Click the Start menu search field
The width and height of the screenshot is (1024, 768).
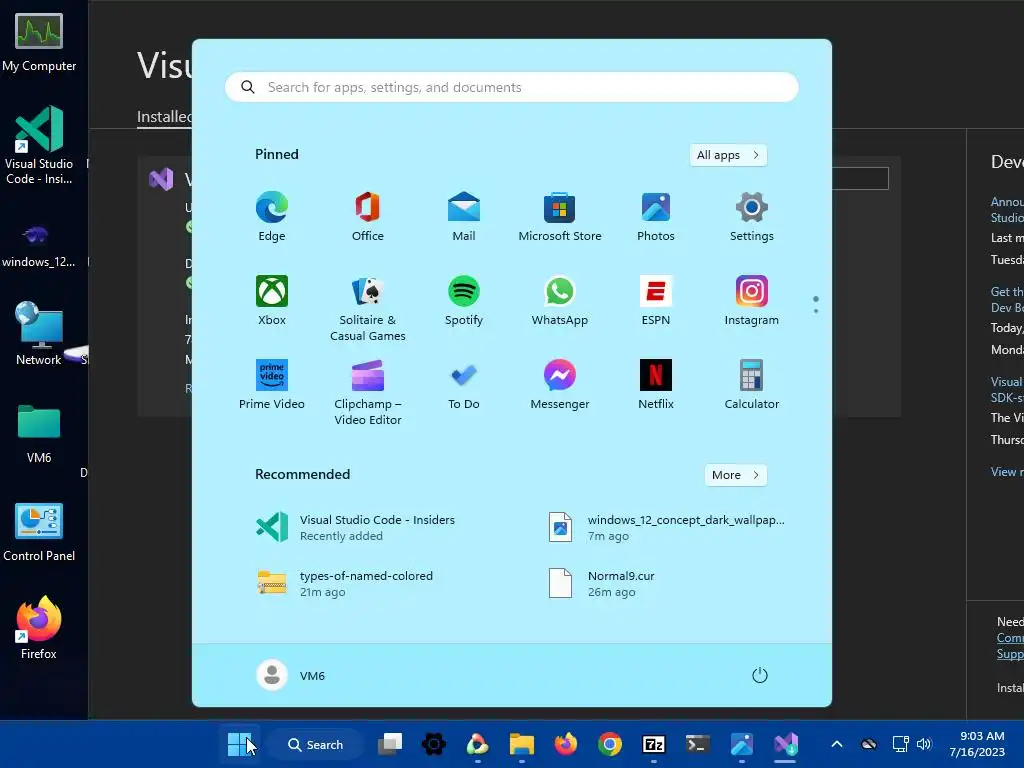511,87
